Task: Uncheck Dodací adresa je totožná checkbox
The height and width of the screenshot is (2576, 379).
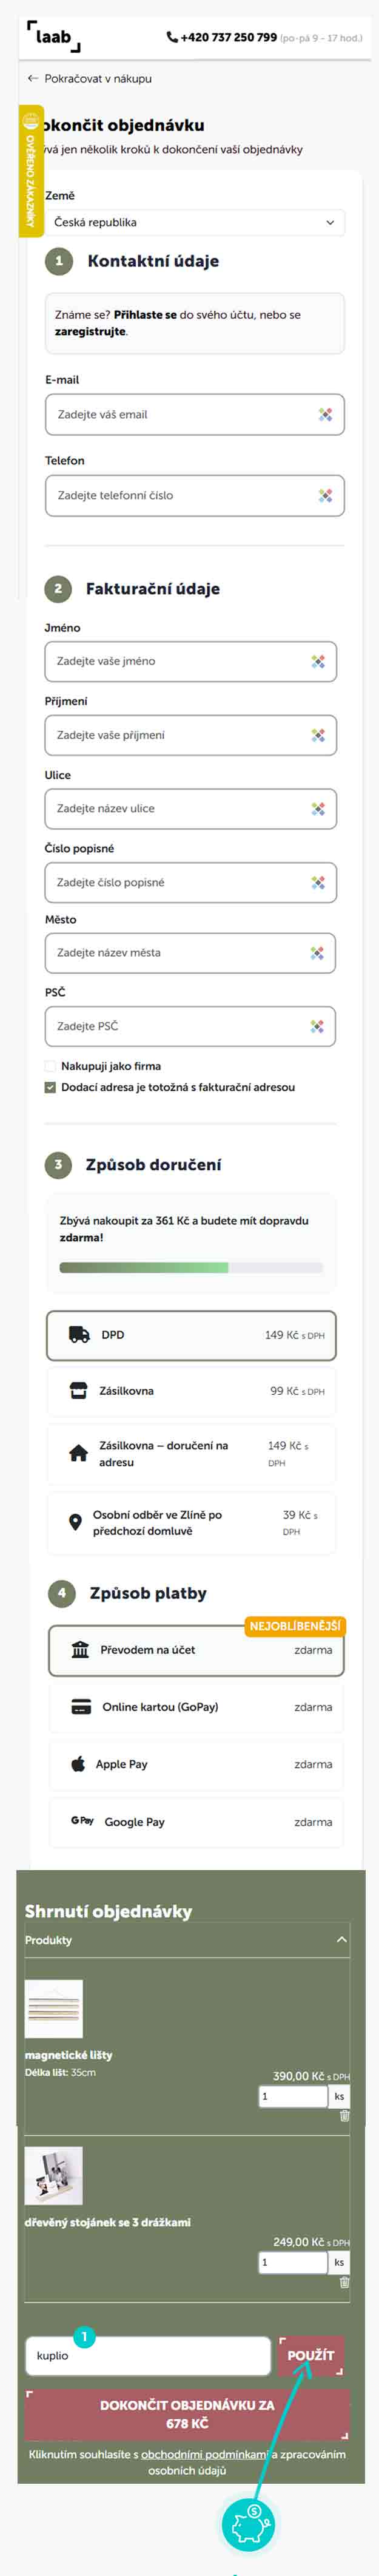Action: (50, 1087)
